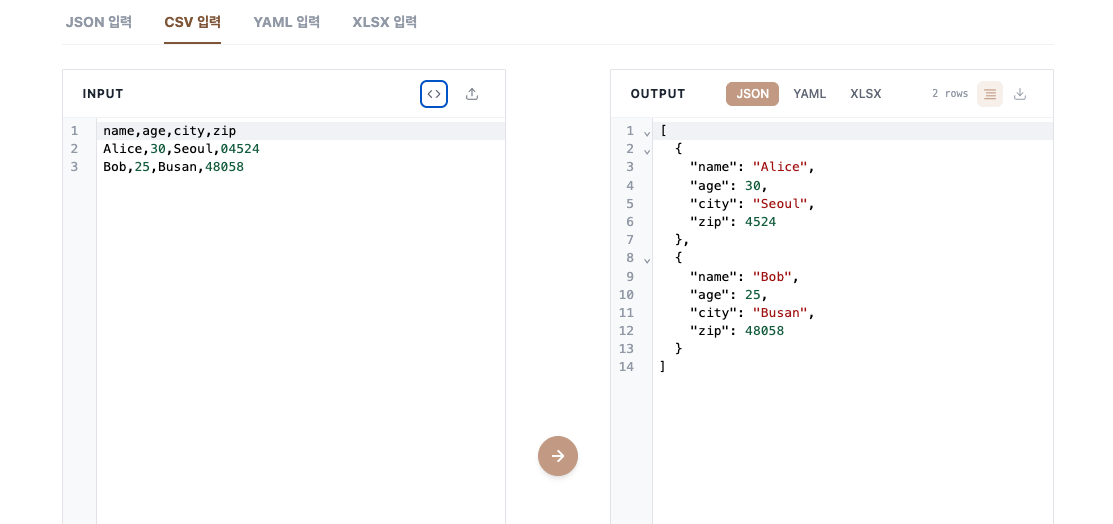Click output line '"zip": 4524'

pos(733,222)
